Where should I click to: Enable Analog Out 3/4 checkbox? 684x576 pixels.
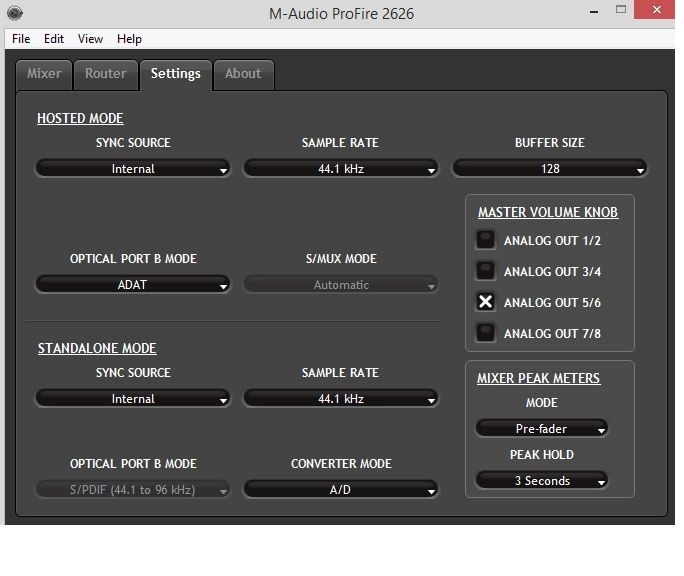click(x=485, y=271)
